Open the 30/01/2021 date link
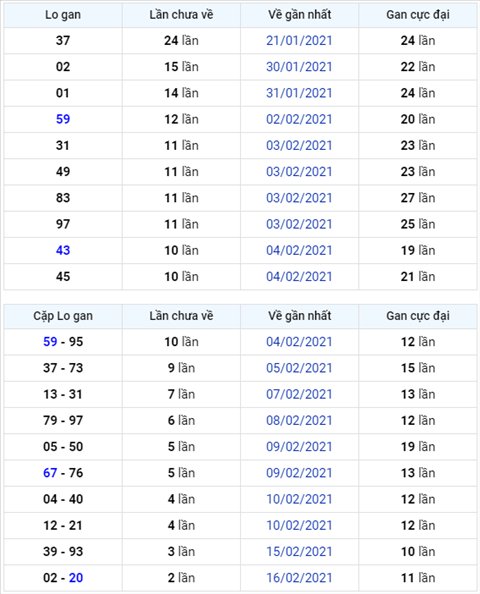The width and height of the screenshot is (480, 594). [299, 67]
